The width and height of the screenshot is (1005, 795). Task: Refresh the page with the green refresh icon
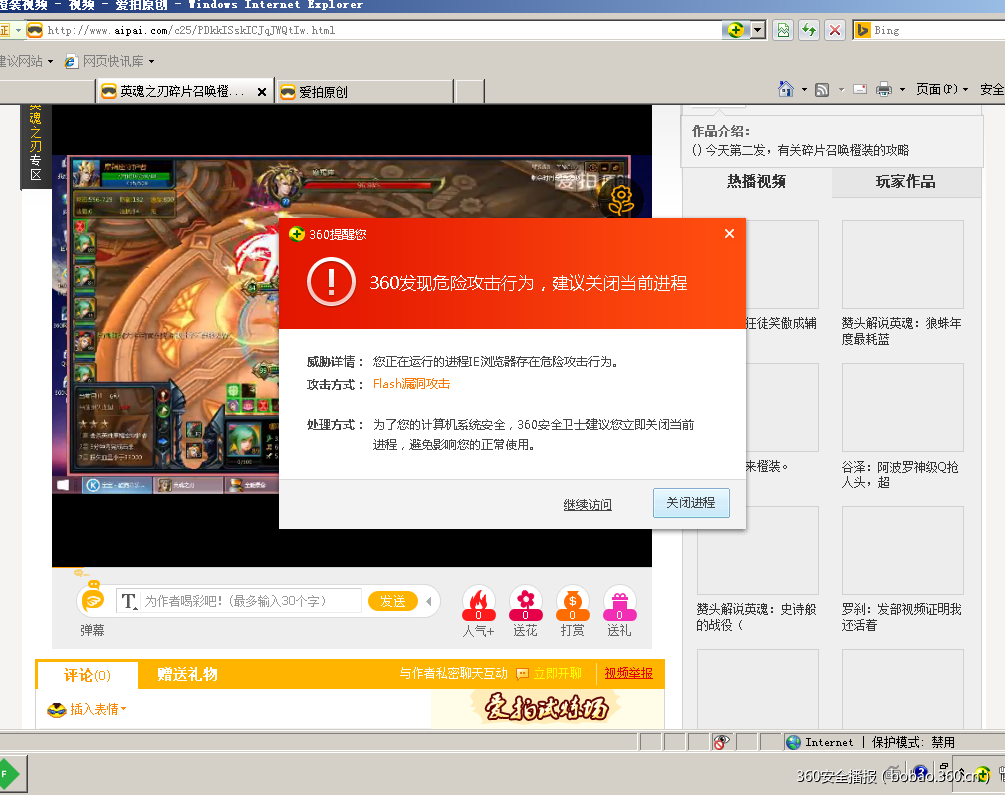(x=807, y=30)
